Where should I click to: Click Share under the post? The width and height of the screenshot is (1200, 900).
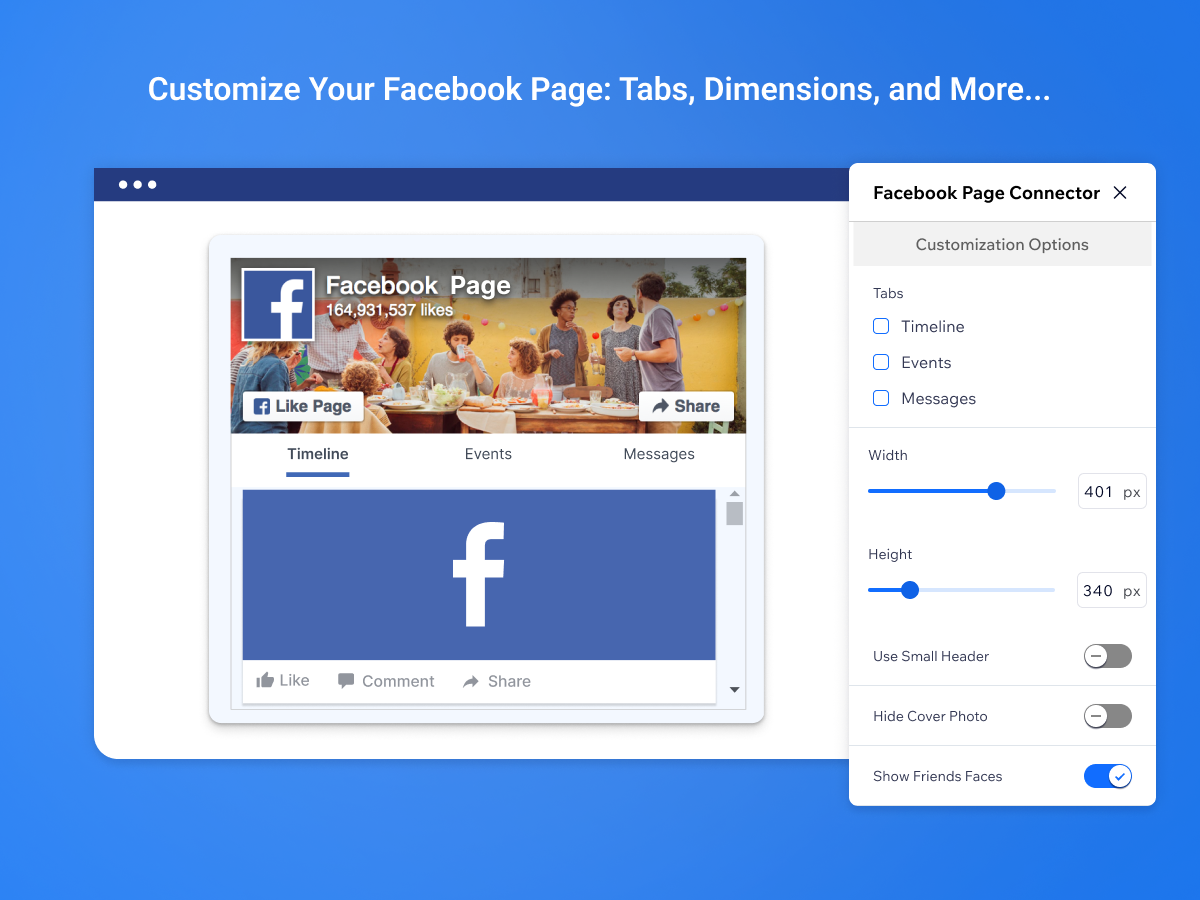pos(497,681)
